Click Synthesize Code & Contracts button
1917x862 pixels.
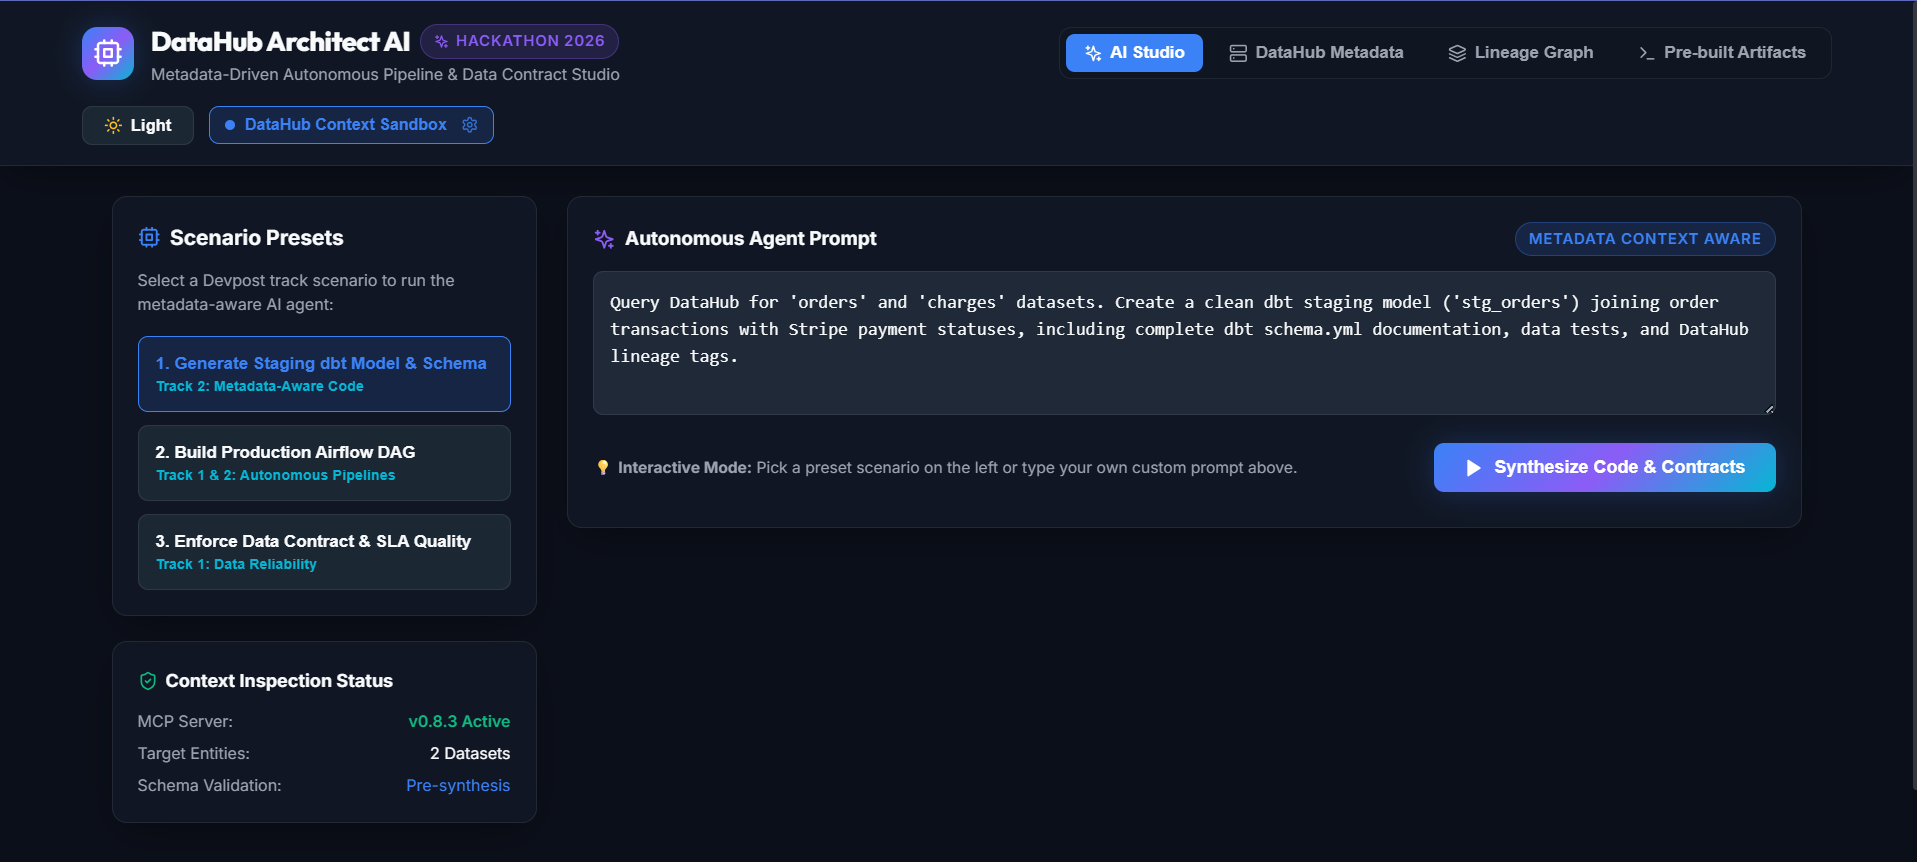point(1605,468)
